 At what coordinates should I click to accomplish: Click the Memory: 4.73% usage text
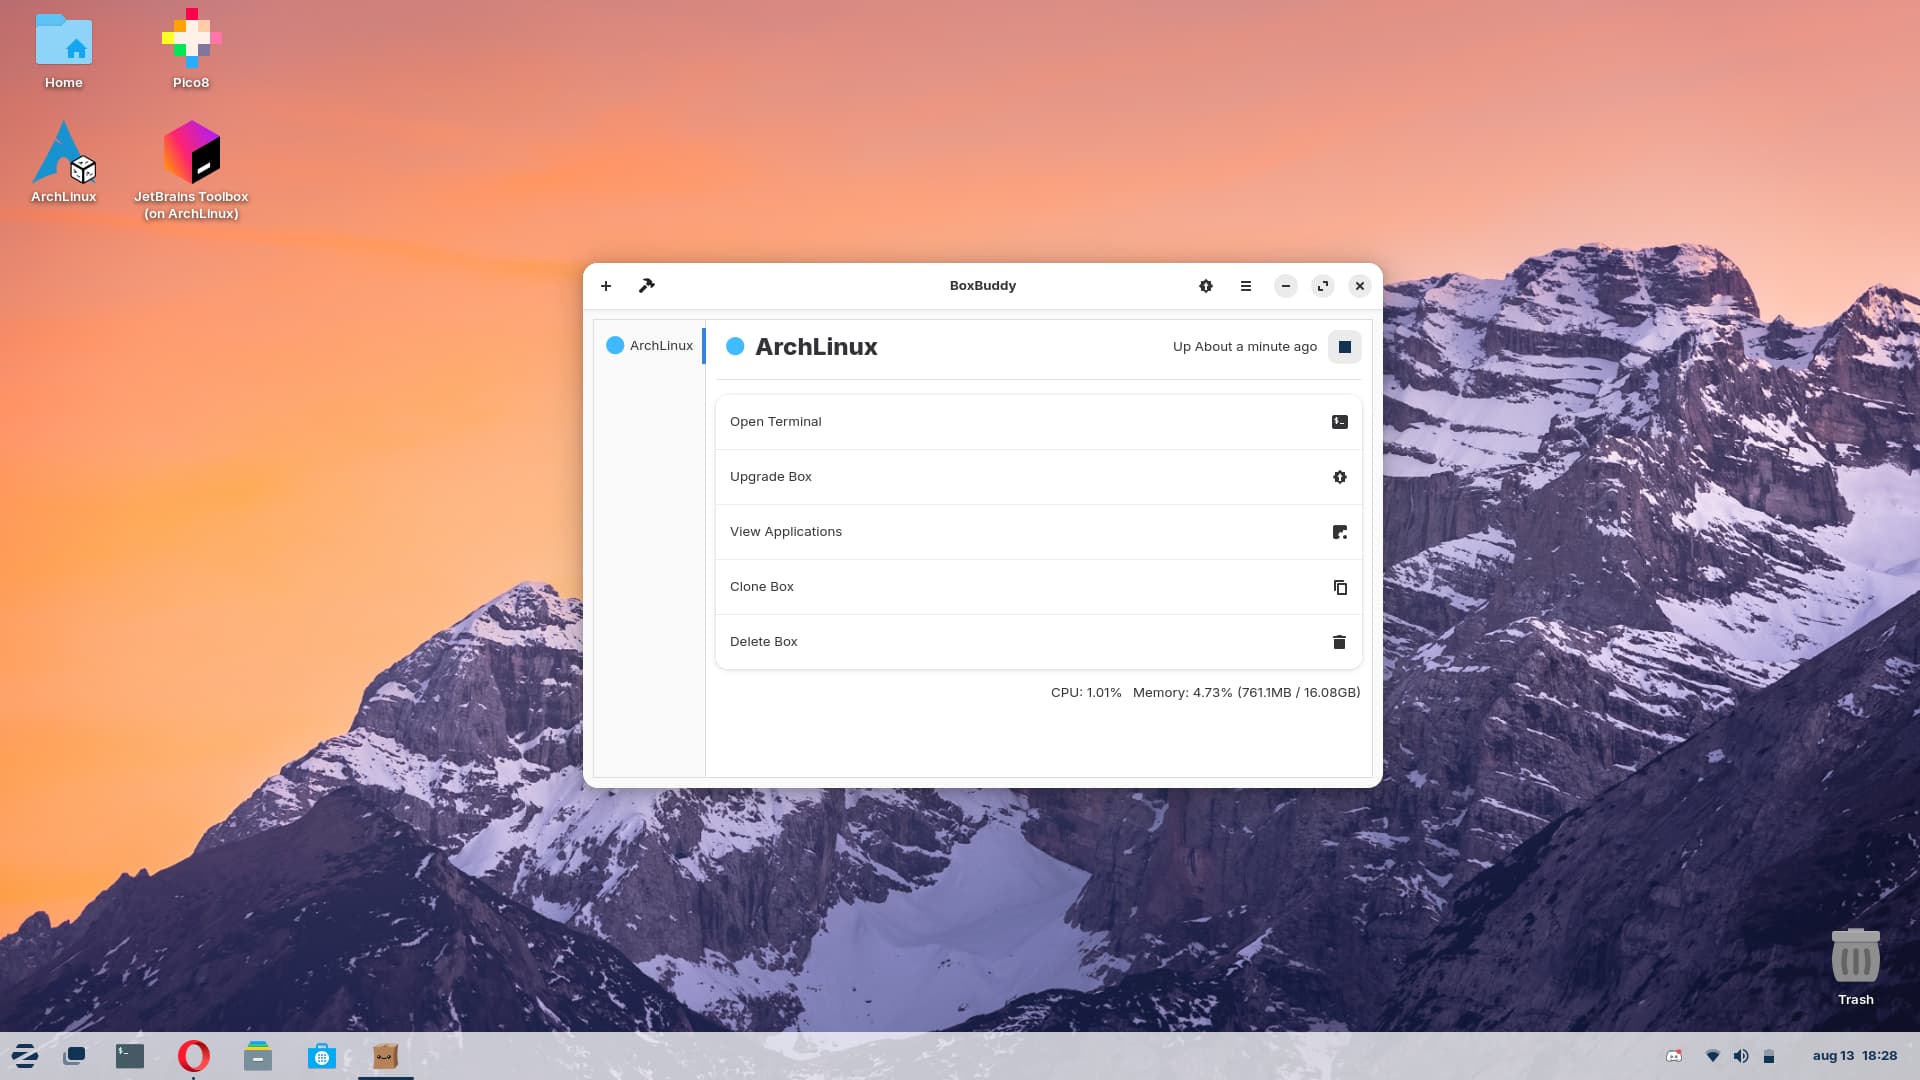tap(1246, 692)
